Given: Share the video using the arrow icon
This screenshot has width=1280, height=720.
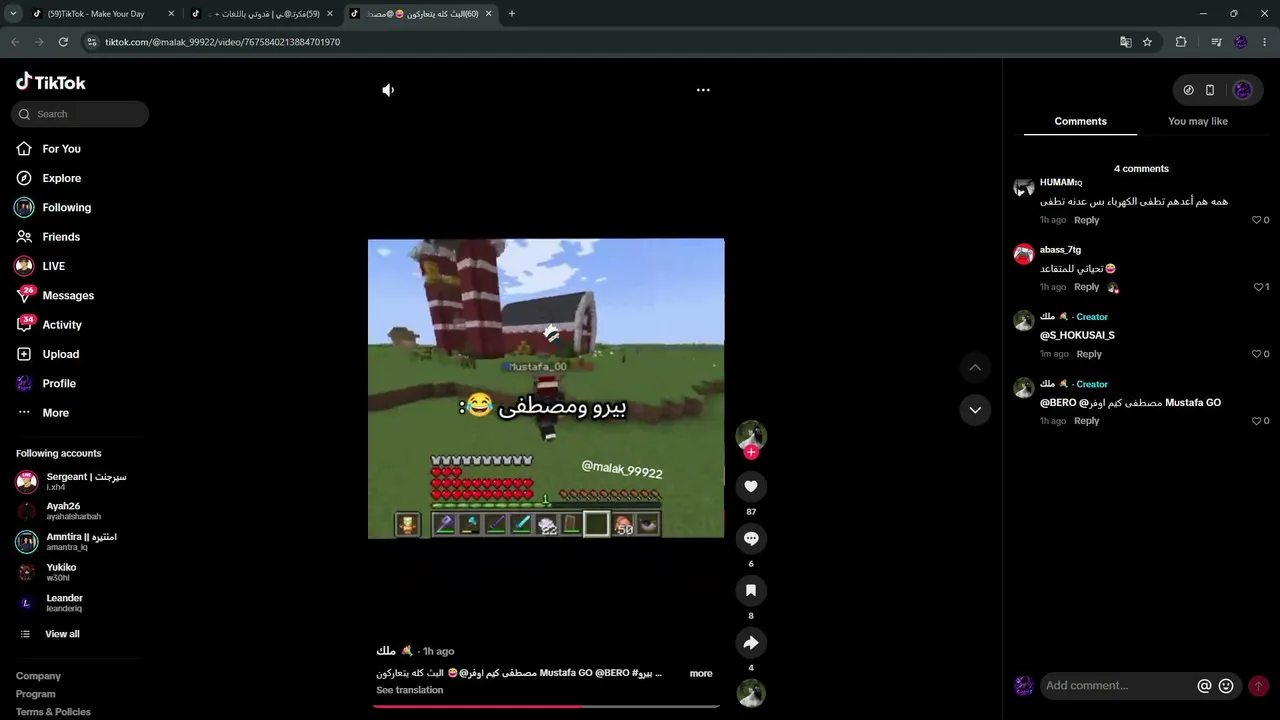Looking at the screenshot, I should (751, 642).
